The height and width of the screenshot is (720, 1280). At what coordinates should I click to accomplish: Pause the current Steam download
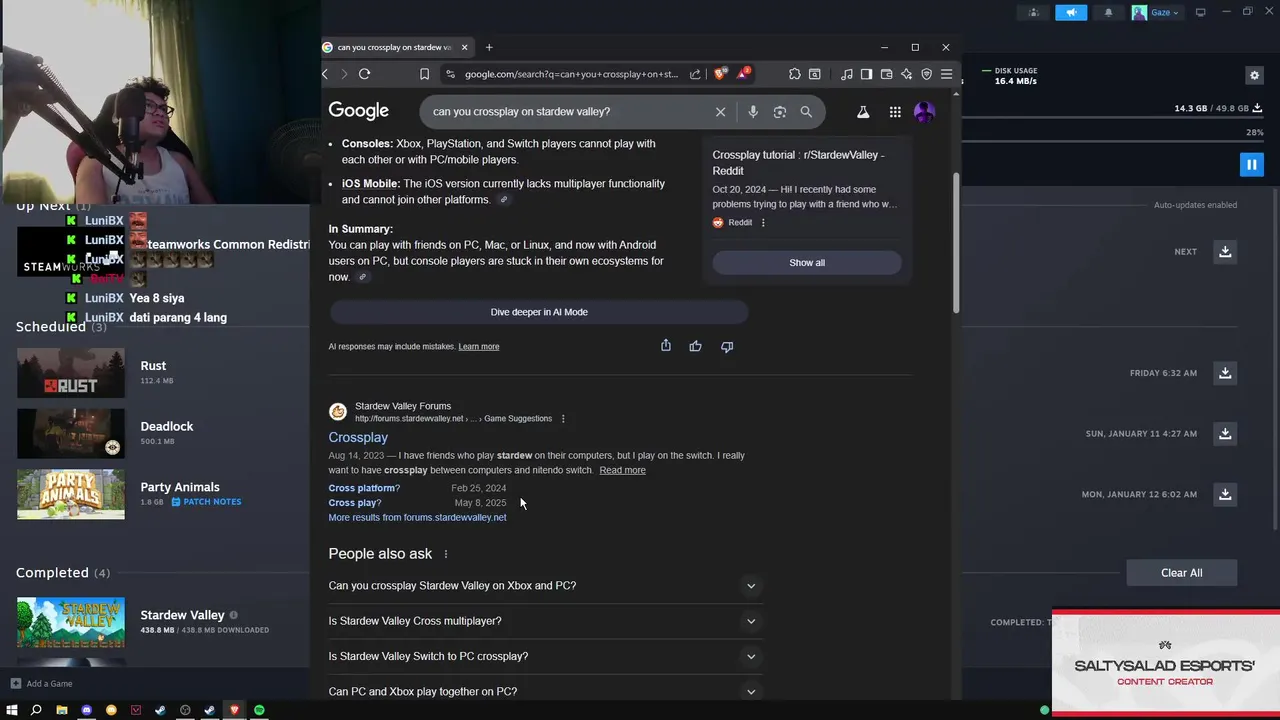(x=1251, y=164)
